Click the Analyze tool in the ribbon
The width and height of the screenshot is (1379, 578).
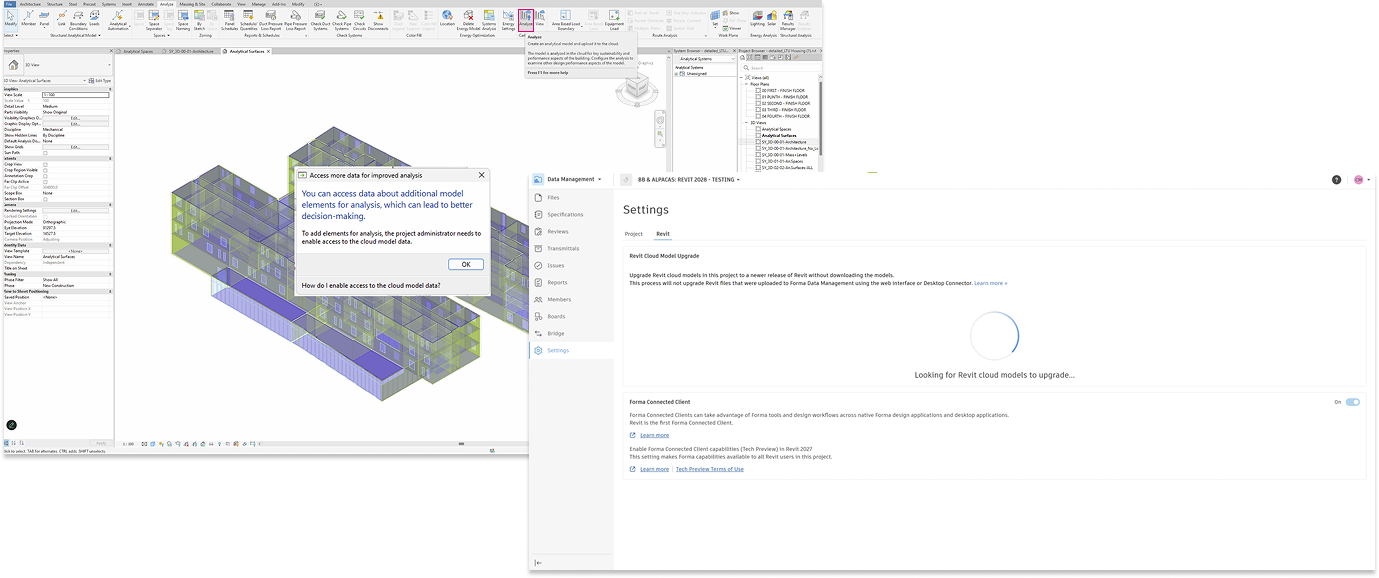coord(526,19)
